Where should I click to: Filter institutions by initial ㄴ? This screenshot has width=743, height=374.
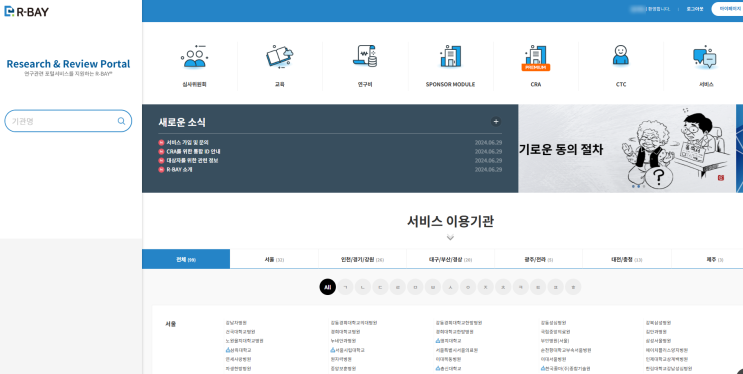coord(363,287)
